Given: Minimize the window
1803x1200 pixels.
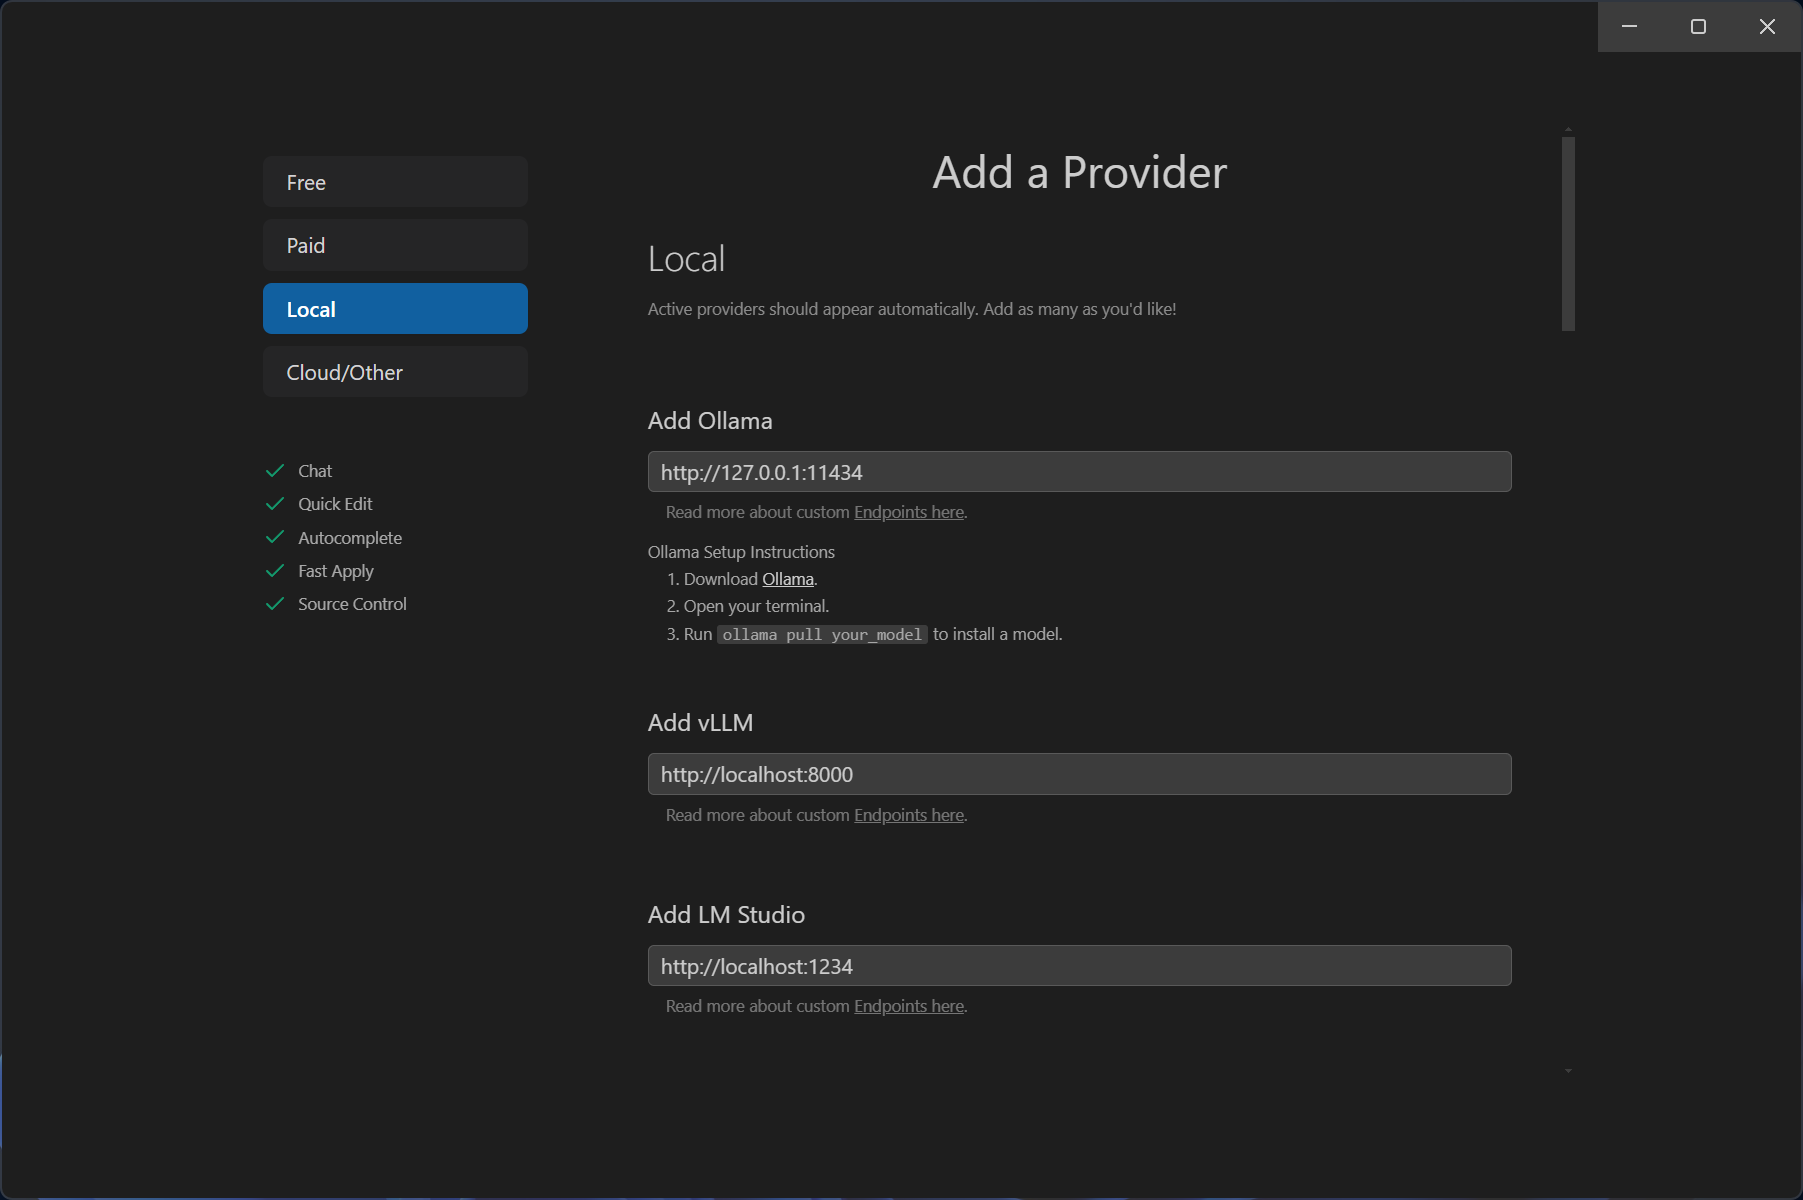Looking at the screenshot, I should [x=1629, y=27].
